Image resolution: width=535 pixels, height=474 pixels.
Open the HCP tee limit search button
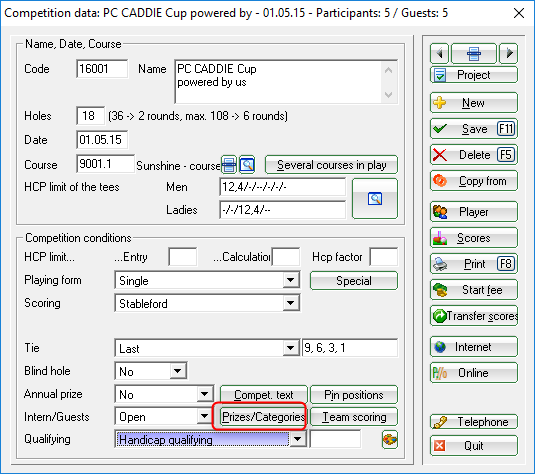coord(375,198)
